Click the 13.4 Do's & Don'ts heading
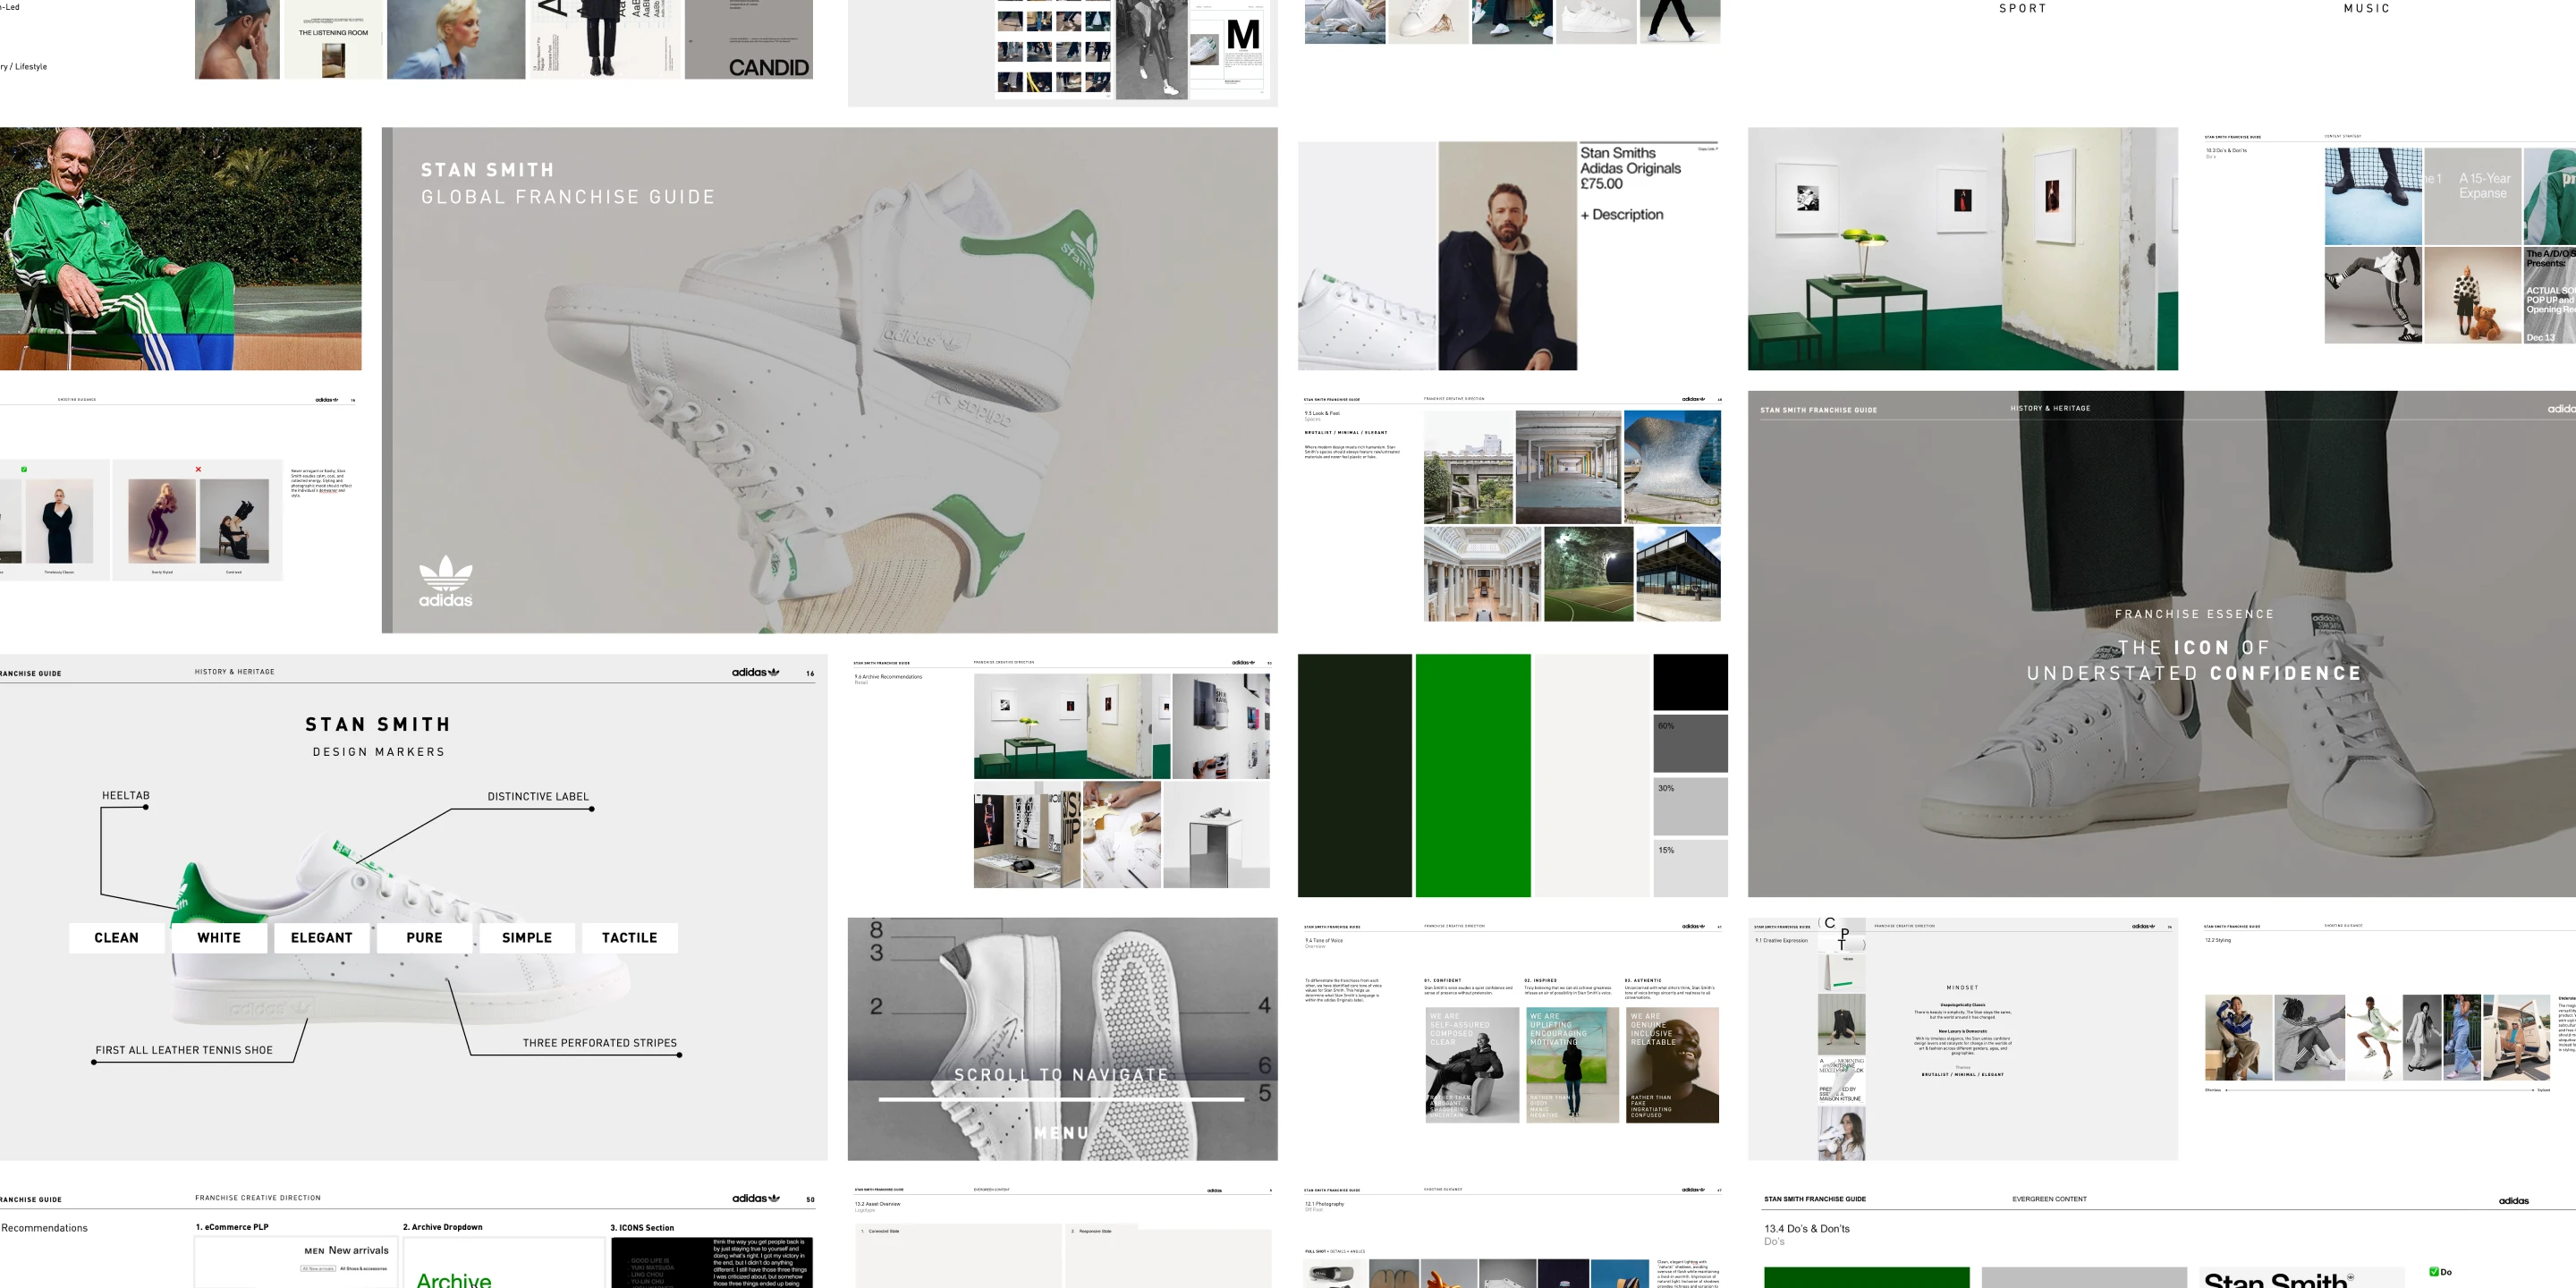Screen dimensions: 2576x1288 coord(1807,1229)
